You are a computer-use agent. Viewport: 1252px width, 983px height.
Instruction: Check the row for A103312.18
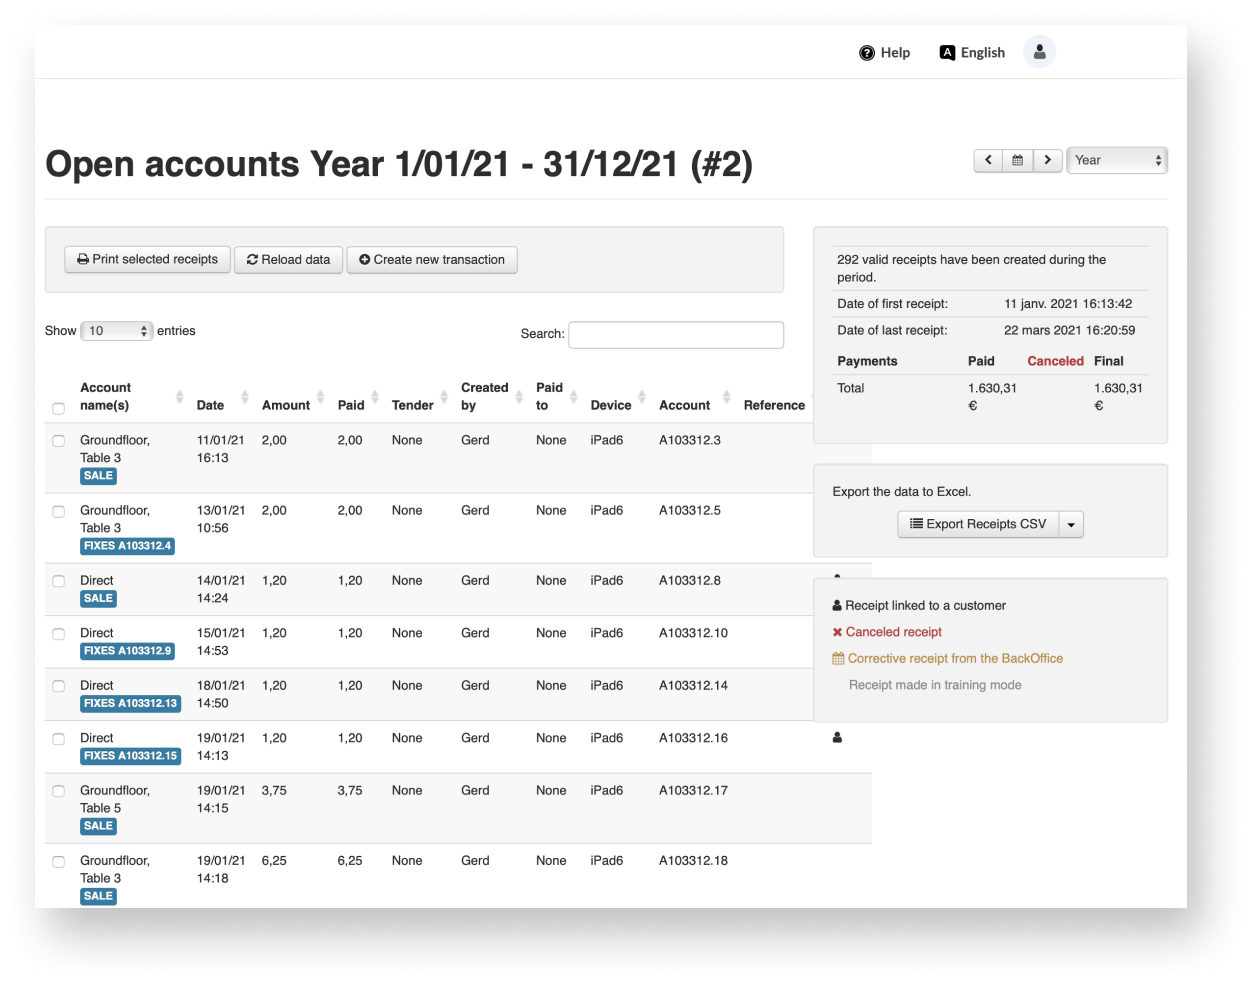pyautogui.click(x=59, y=861)
